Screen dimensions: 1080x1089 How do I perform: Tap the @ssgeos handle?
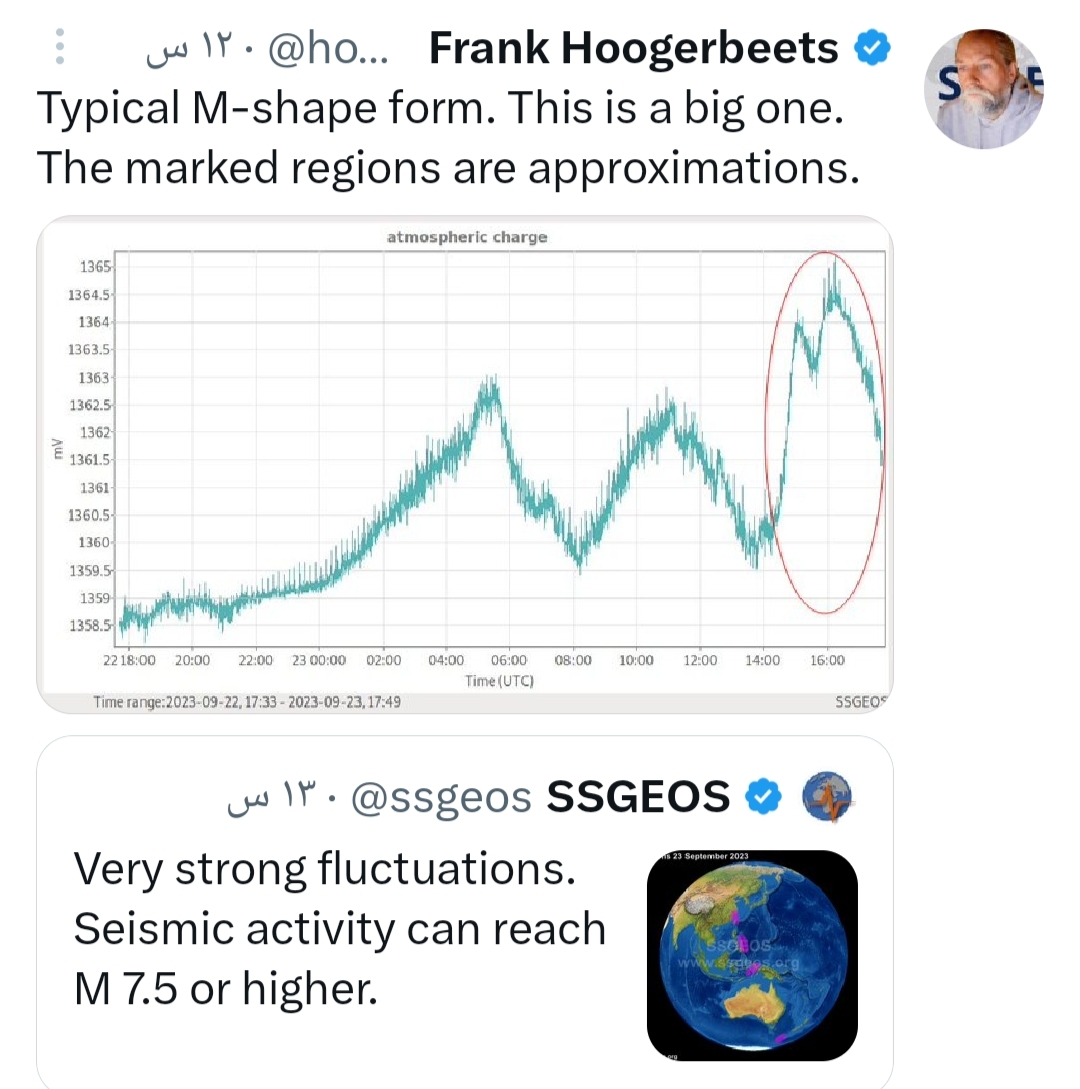pyautogui.click(x=442, y=797)
